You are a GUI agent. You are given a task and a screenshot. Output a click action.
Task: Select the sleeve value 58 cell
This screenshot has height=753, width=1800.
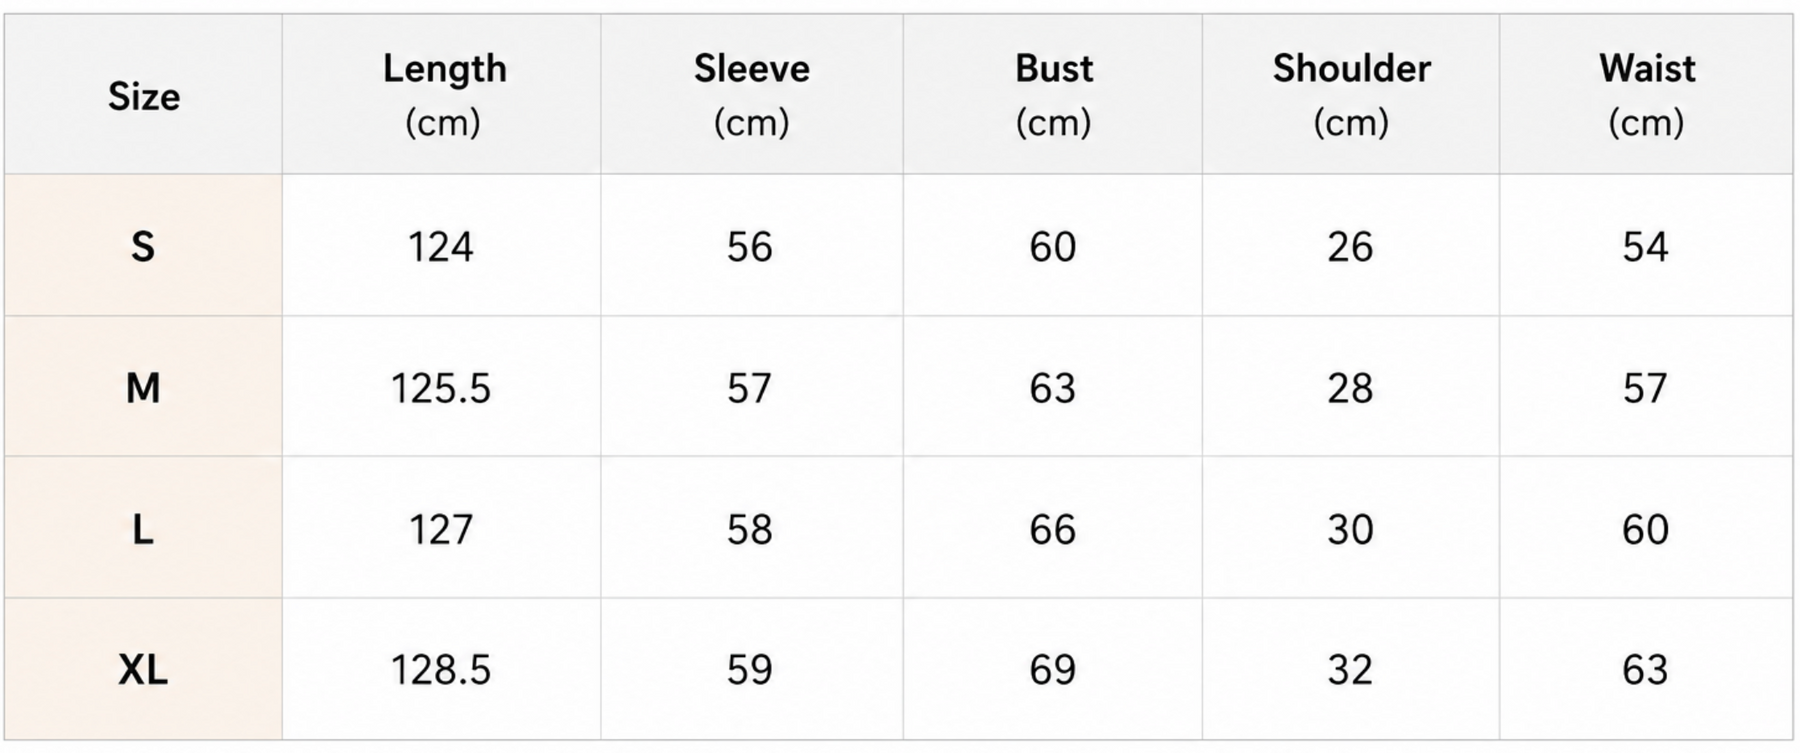pyautogui.click(x=752, y=528)
